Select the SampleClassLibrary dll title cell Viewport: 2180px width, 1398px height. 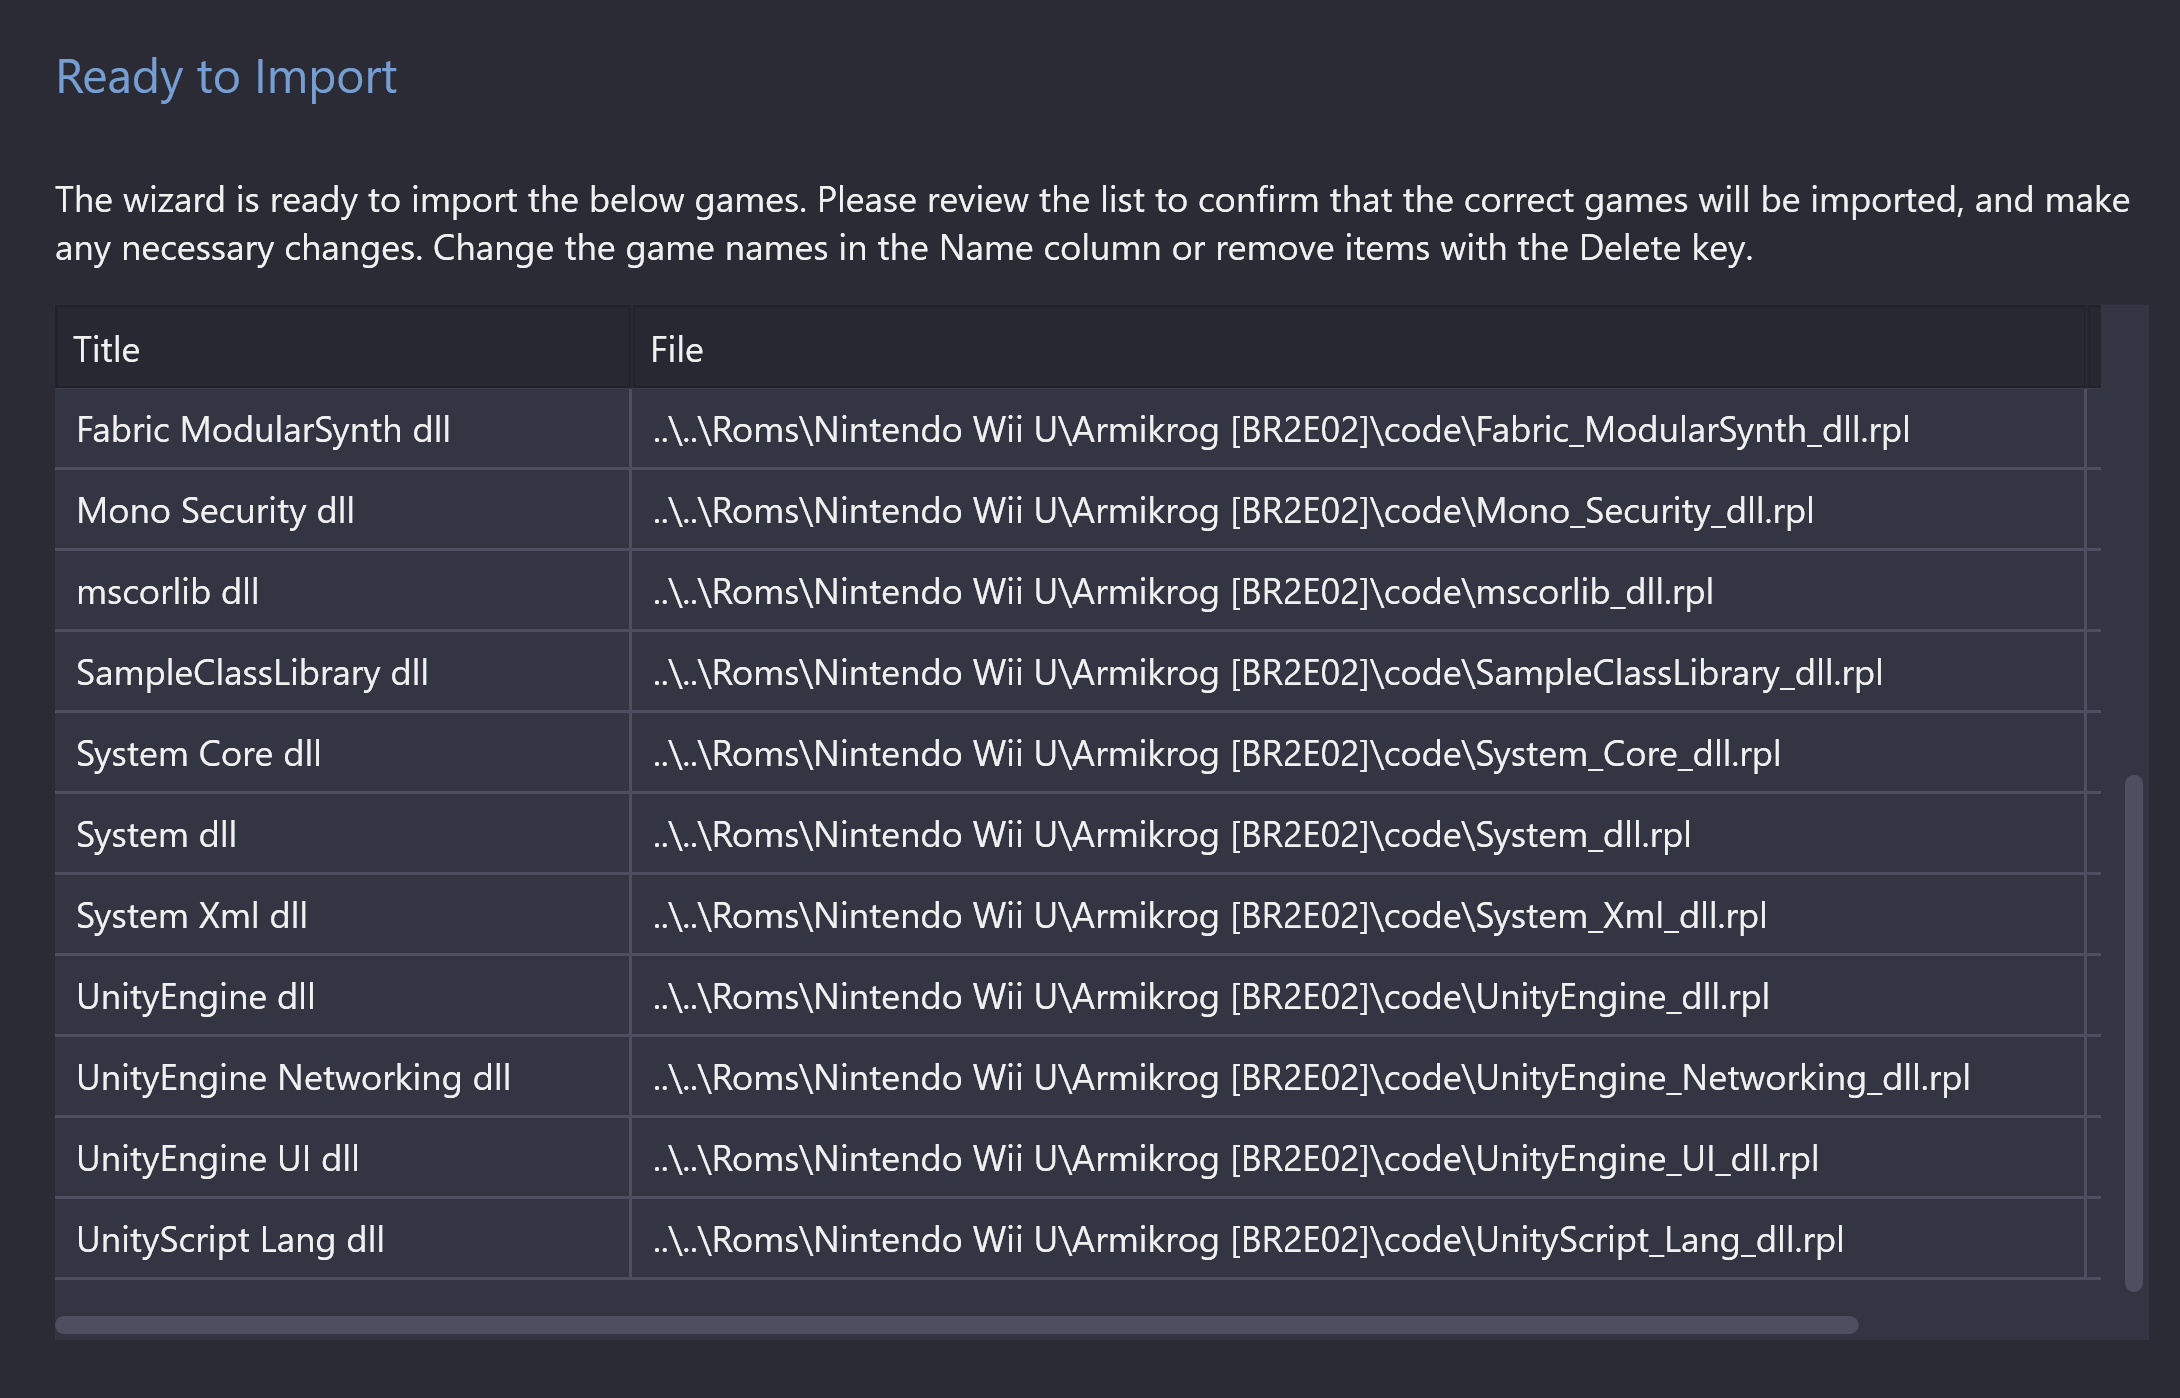pos(342,673)
